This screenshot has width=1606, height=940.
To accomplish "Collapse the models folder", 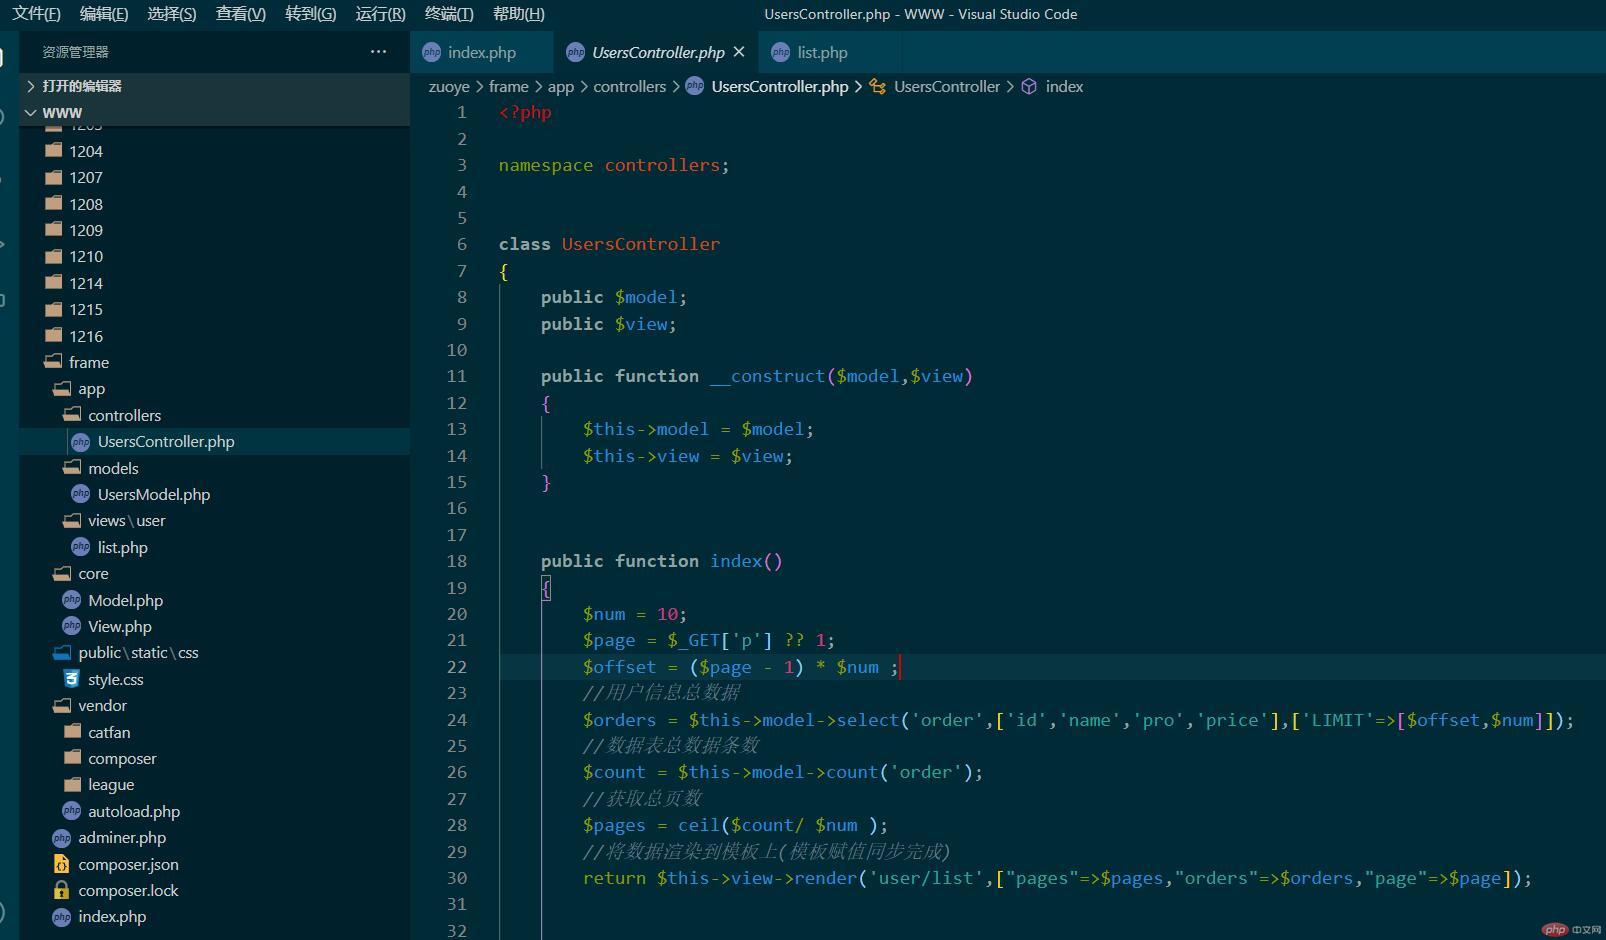I will point(214,468).
